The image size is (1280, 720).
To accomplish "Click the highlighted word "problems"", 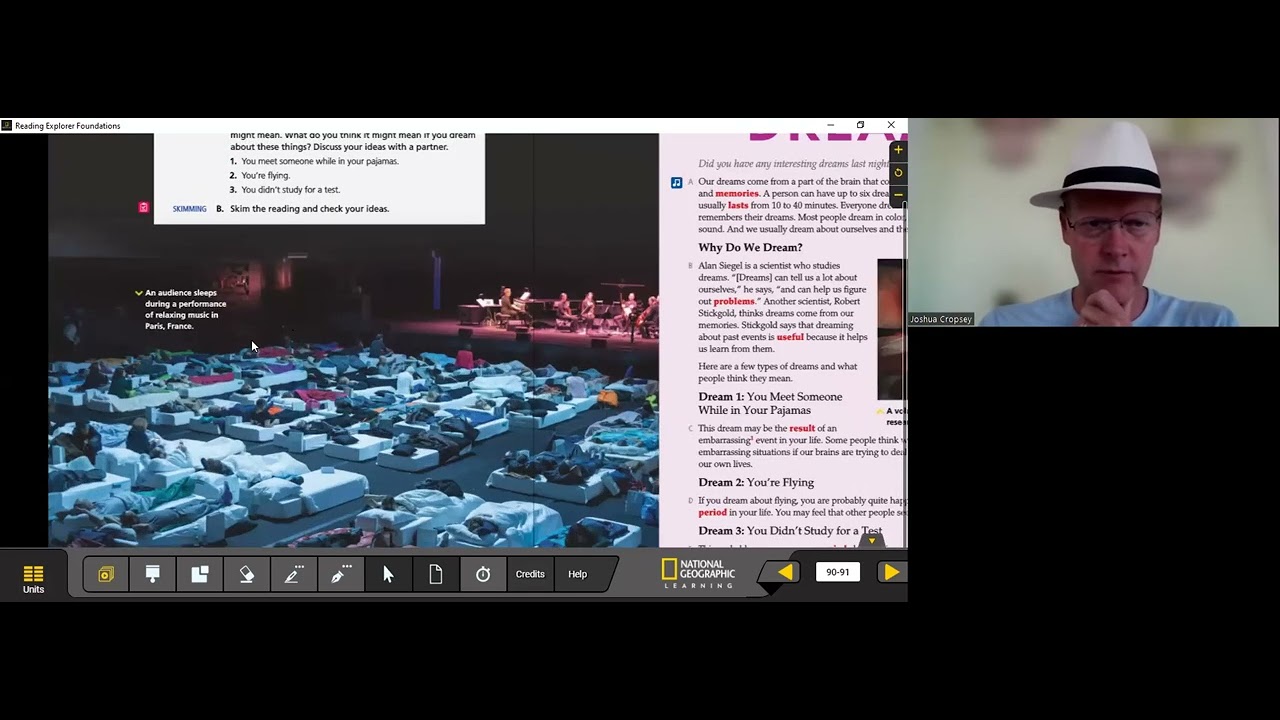I will point(734,301).
